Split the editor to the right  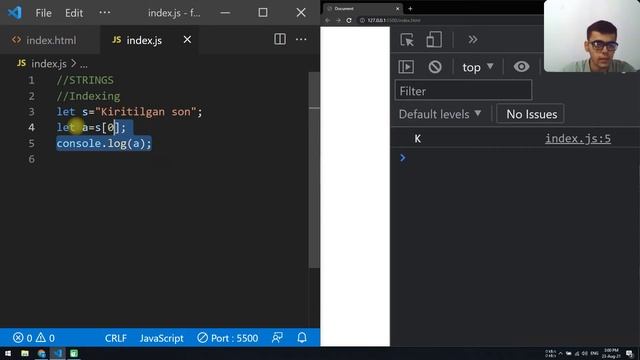tap(280, 39)
